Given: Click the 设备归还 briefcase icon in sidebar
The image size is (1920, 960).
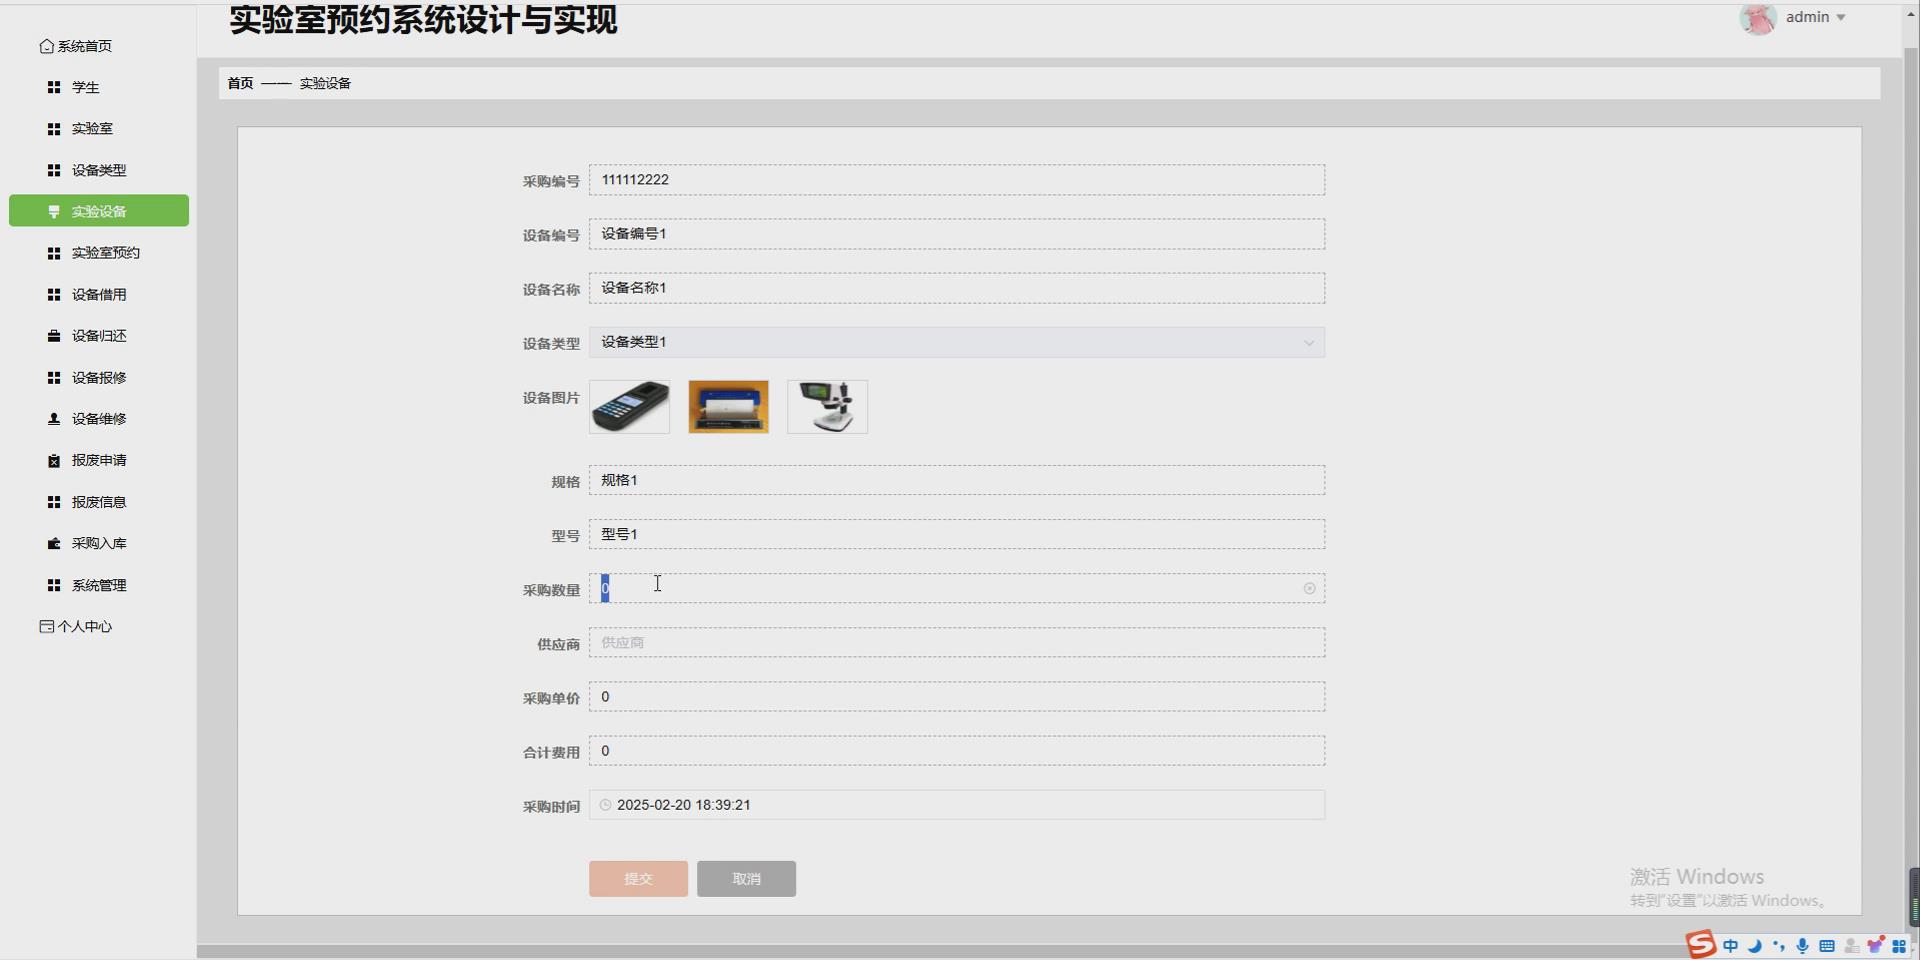Looking at the screenshot, I should [53, 336].
